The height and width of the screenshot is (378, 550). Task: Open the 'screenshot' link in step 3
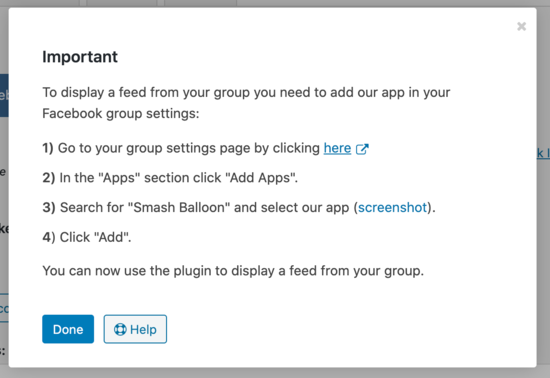point(392,207)
